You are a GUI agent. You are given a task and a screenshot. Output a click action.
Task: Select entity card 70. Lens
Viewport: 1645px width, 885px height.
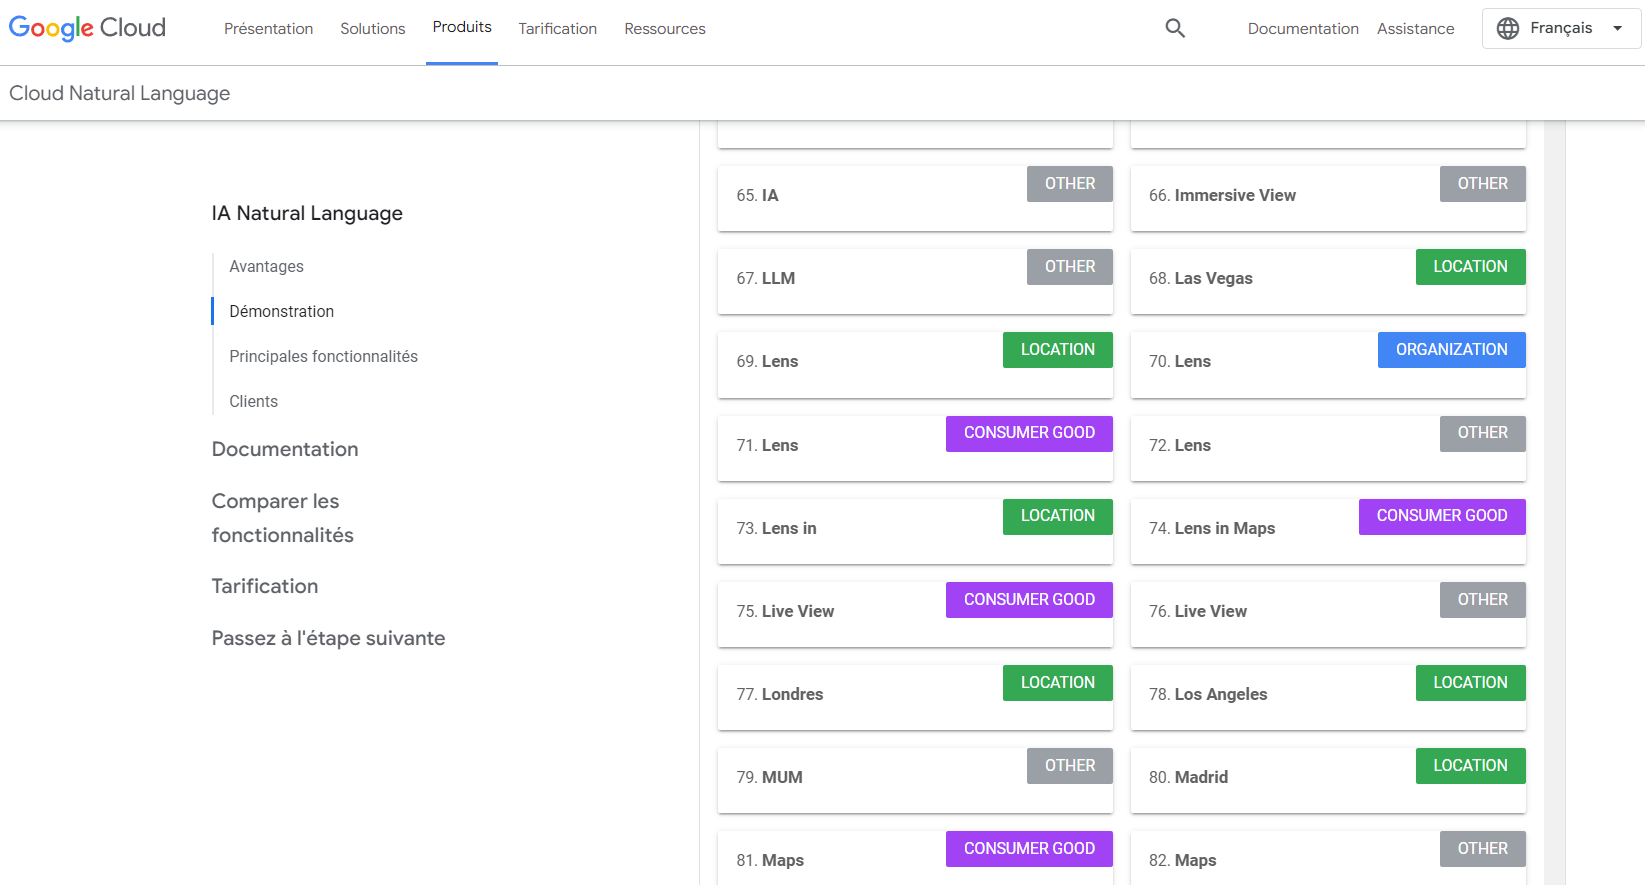coord(1328,364)
